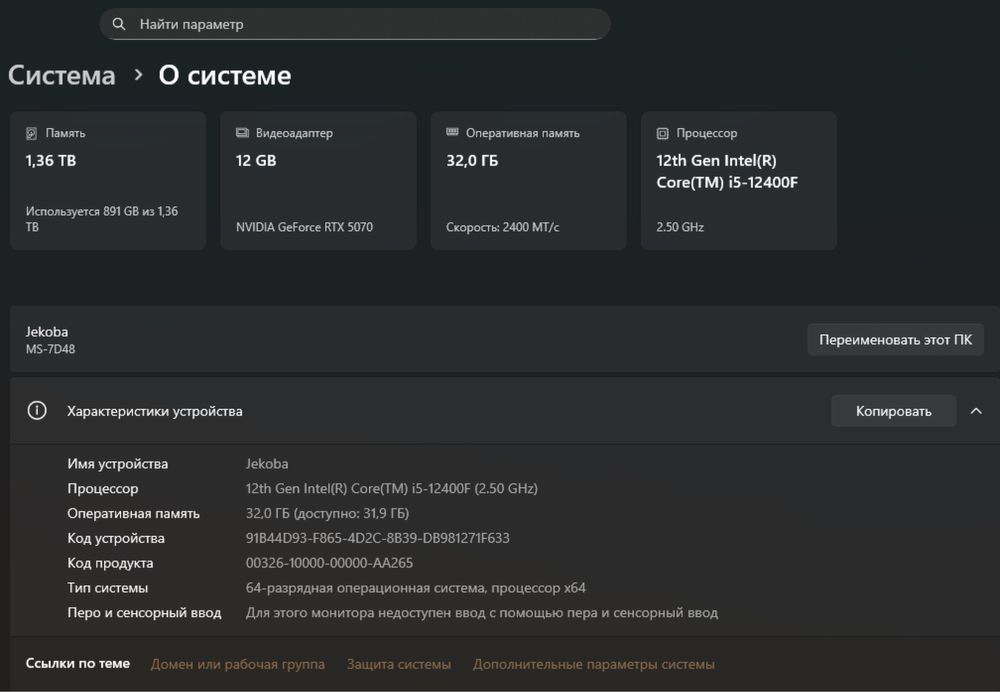The height and width of the screenshot is (692, 1000).
Task: Open Домен или рабочая группа link
Action: pyautogui.click(x=237, y=665)
